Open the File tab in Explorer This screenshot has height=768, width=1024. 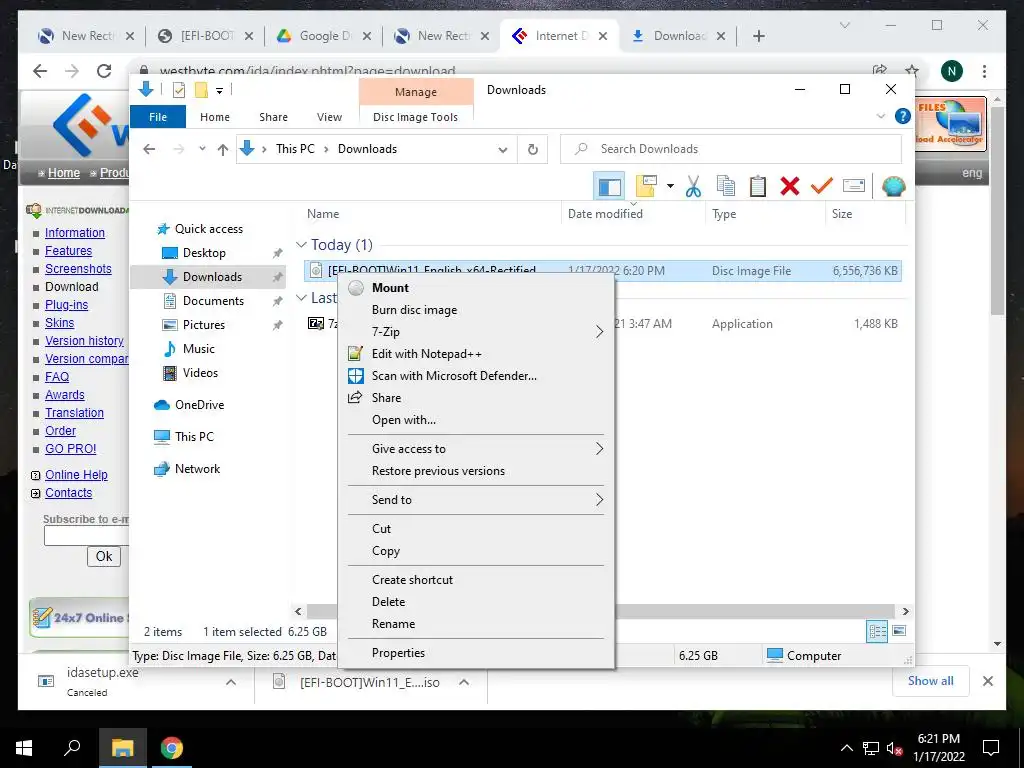[158, 117]
